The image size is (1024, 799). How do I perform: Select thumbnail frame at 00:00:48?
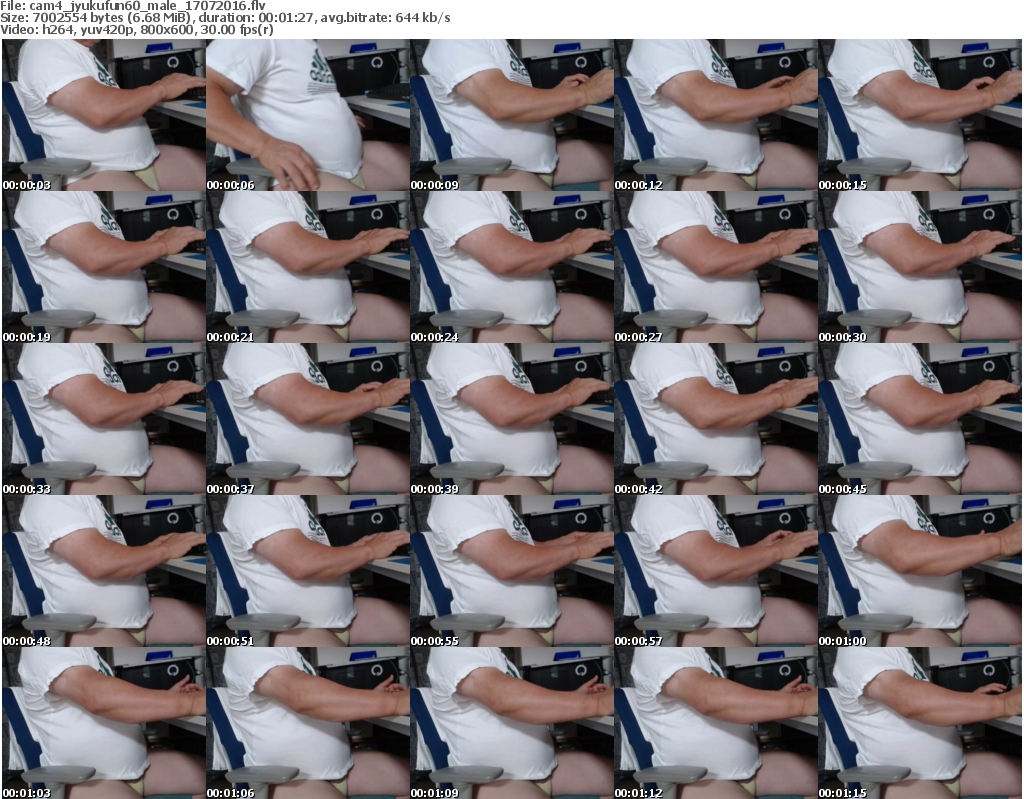tap(104, 571)
